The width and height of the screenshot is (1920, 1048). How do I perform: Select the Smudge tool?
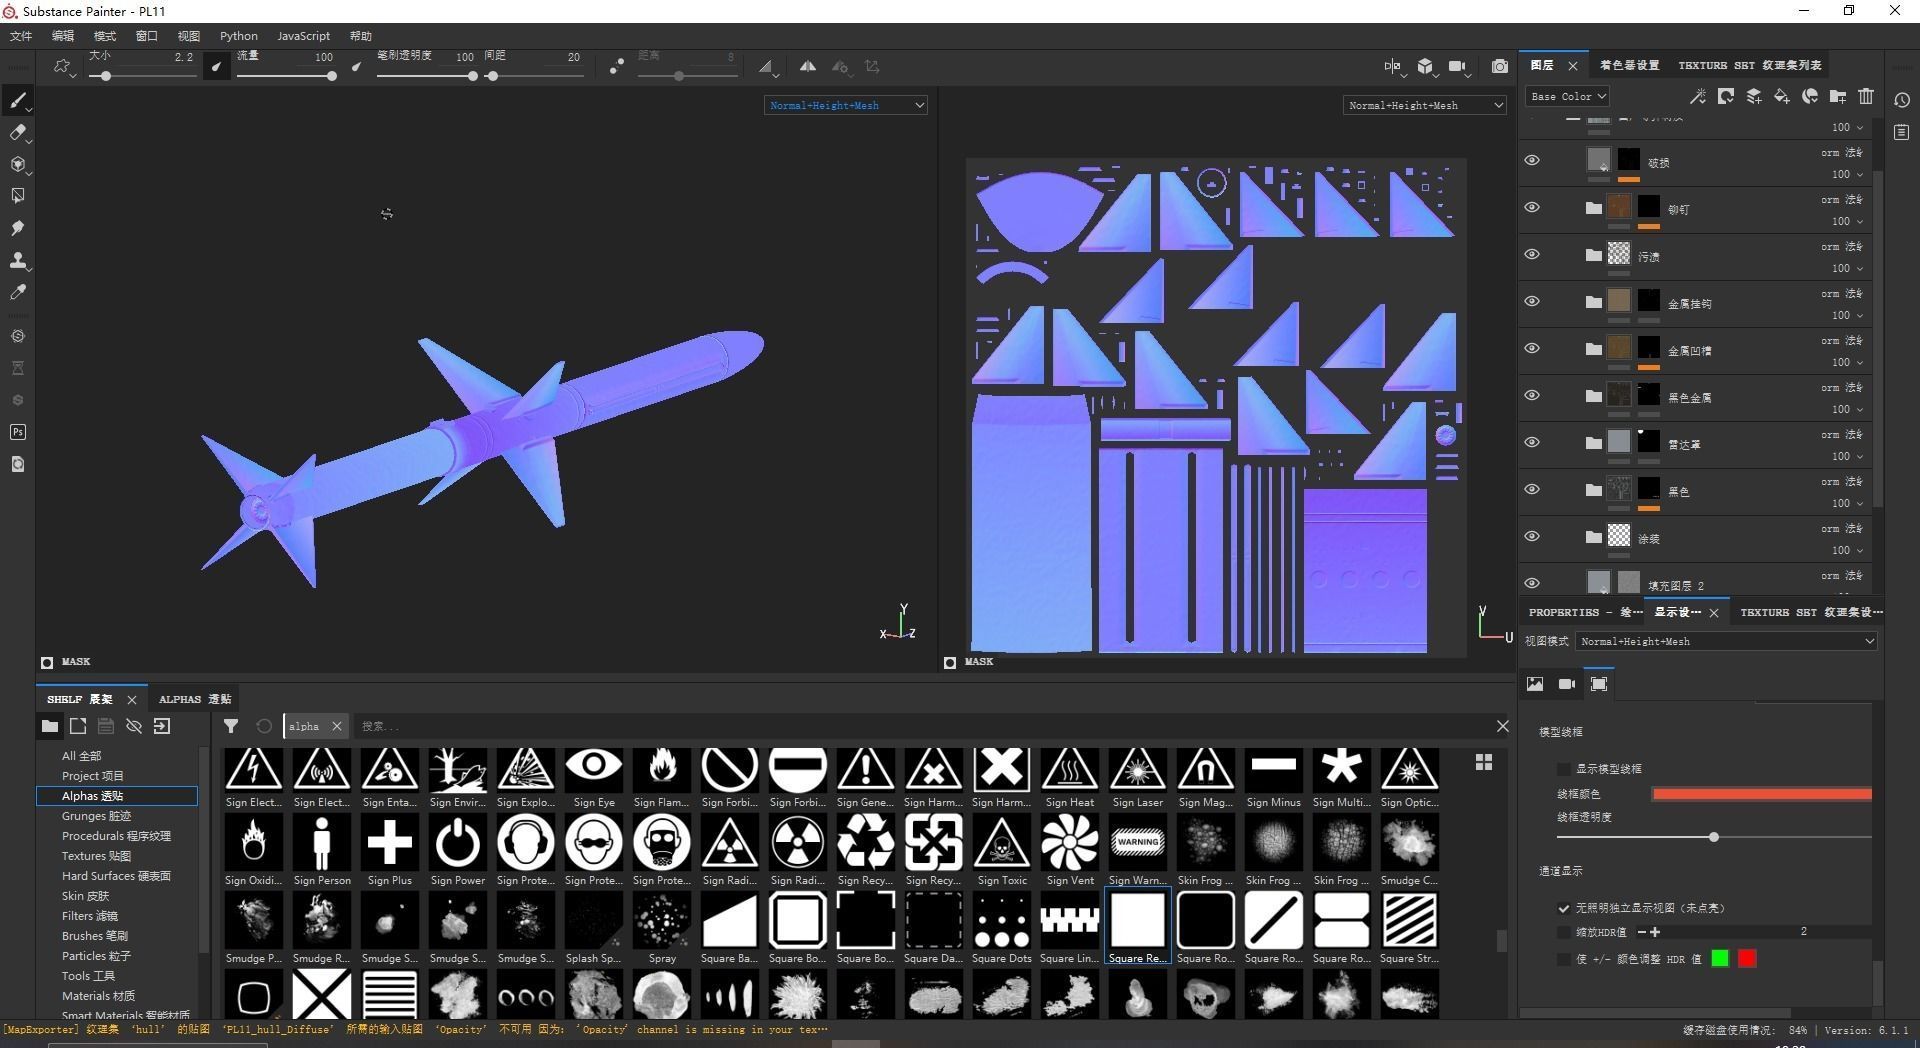[18, 228]
